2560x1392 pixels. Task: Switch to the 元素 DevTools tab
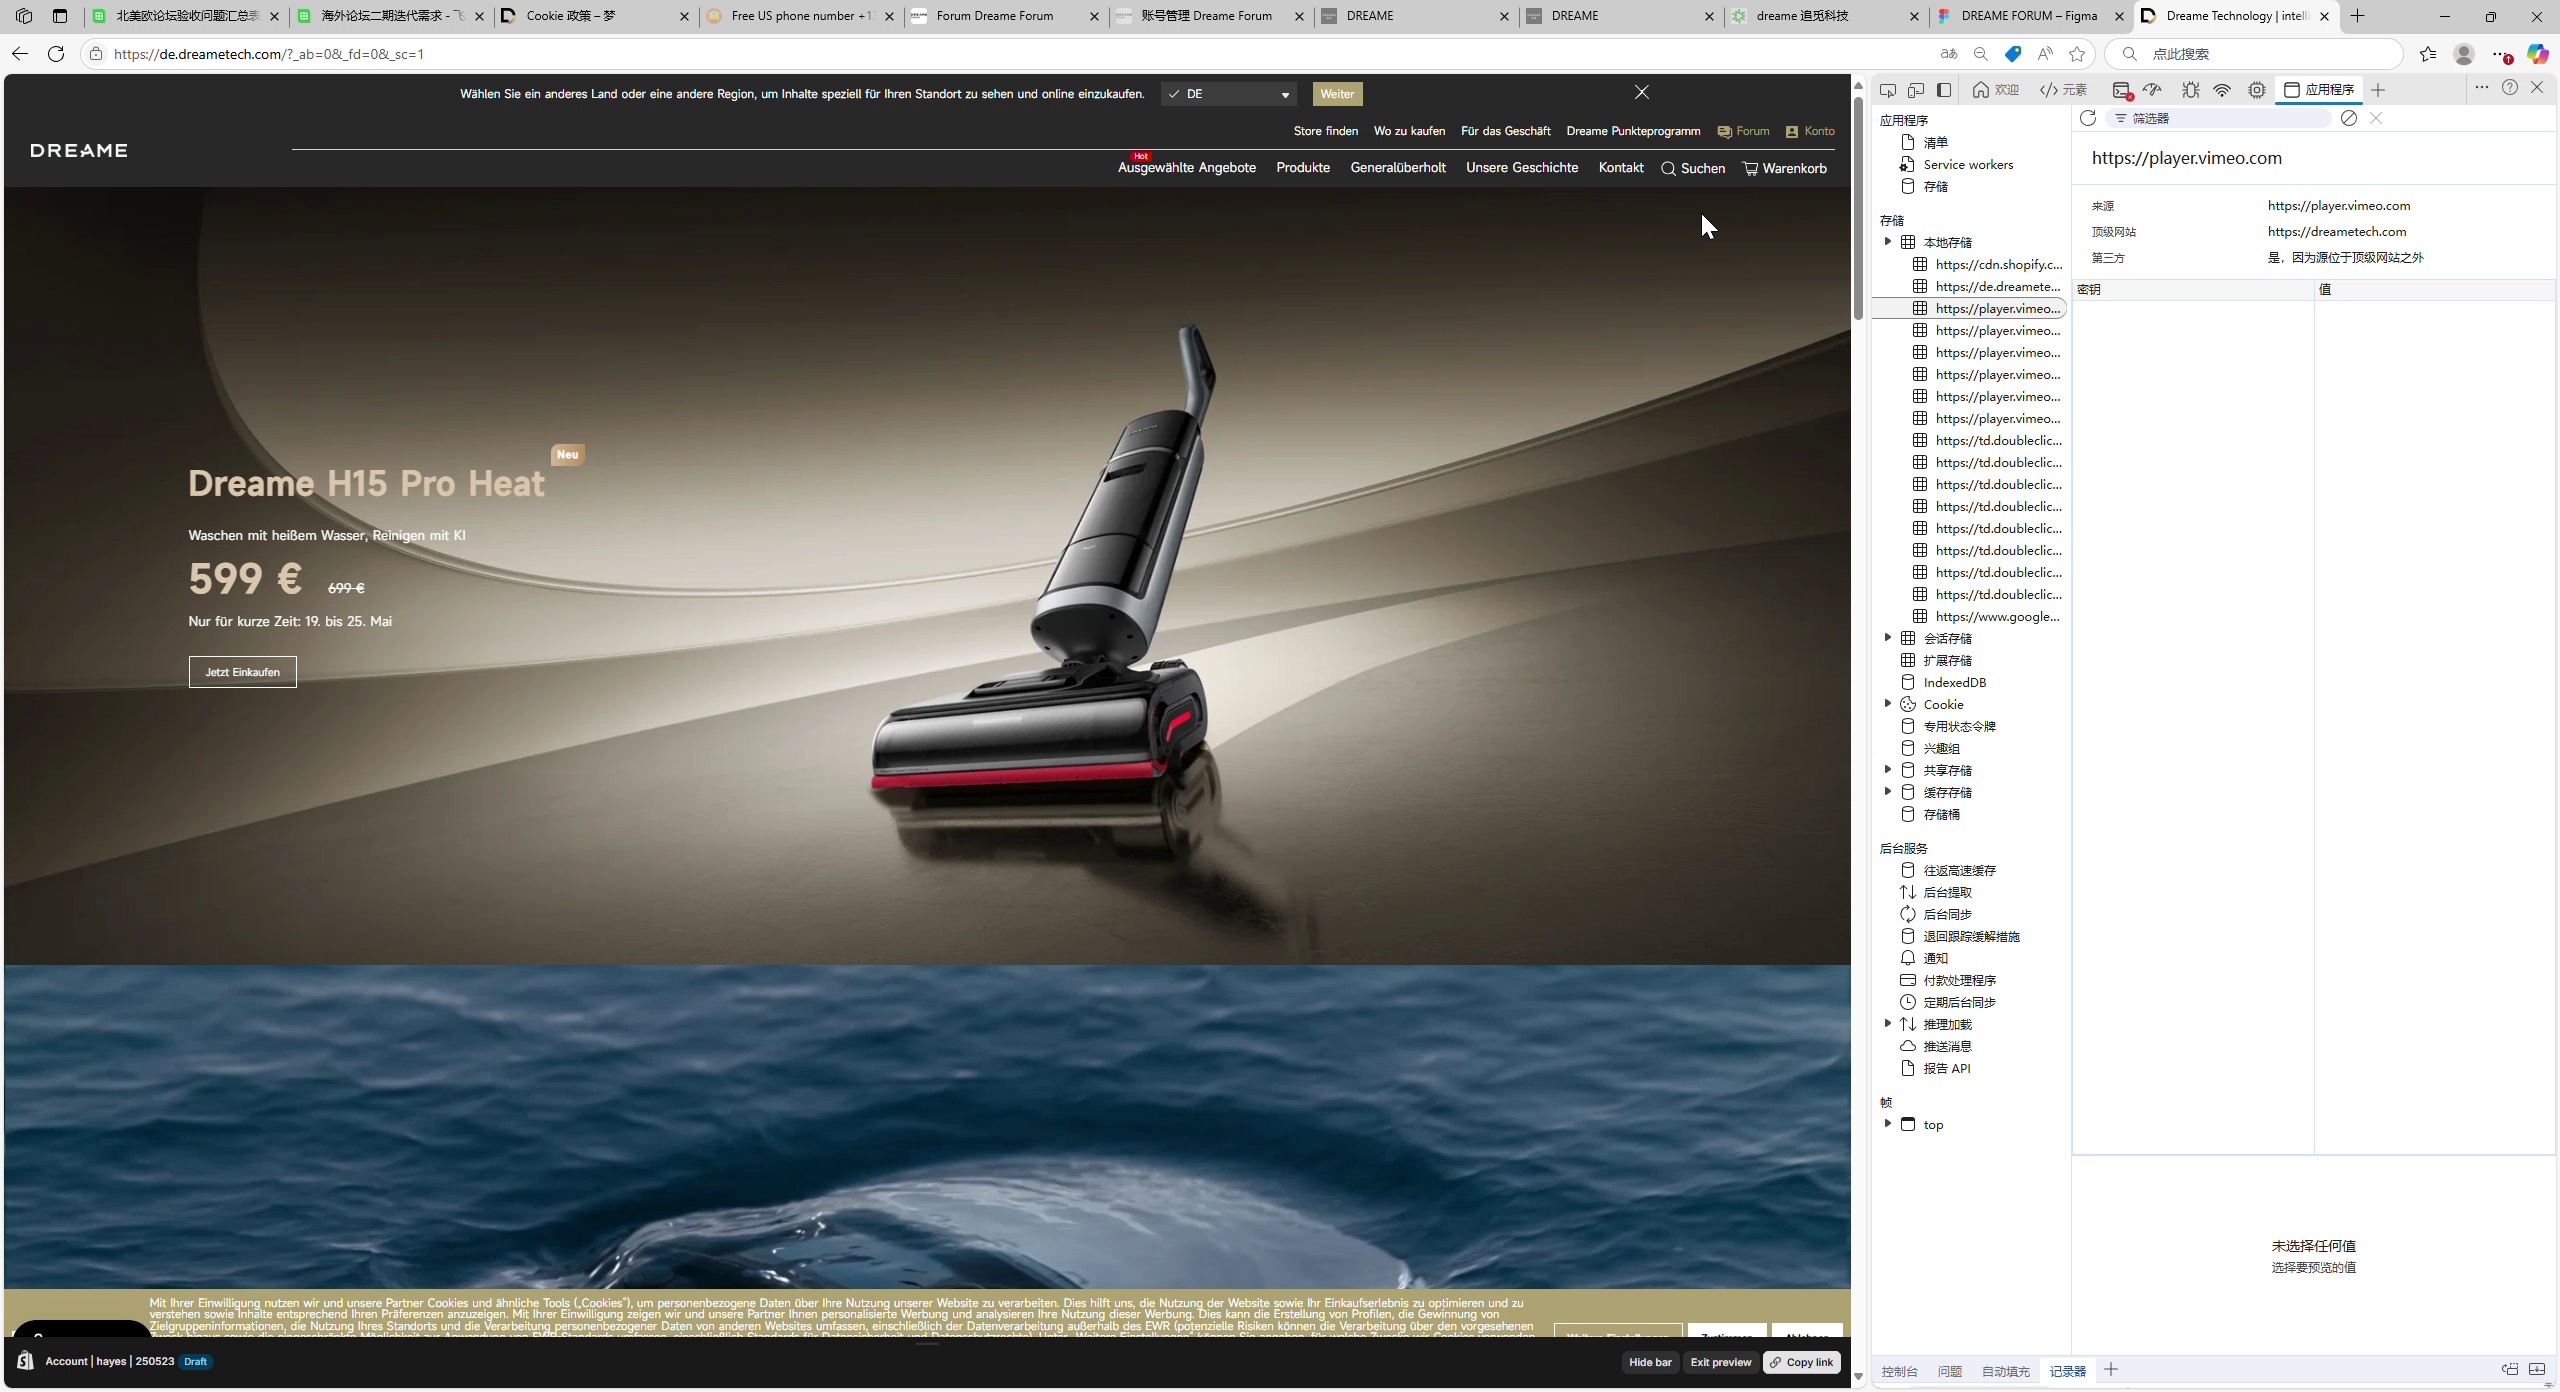tap(2064, 90)
